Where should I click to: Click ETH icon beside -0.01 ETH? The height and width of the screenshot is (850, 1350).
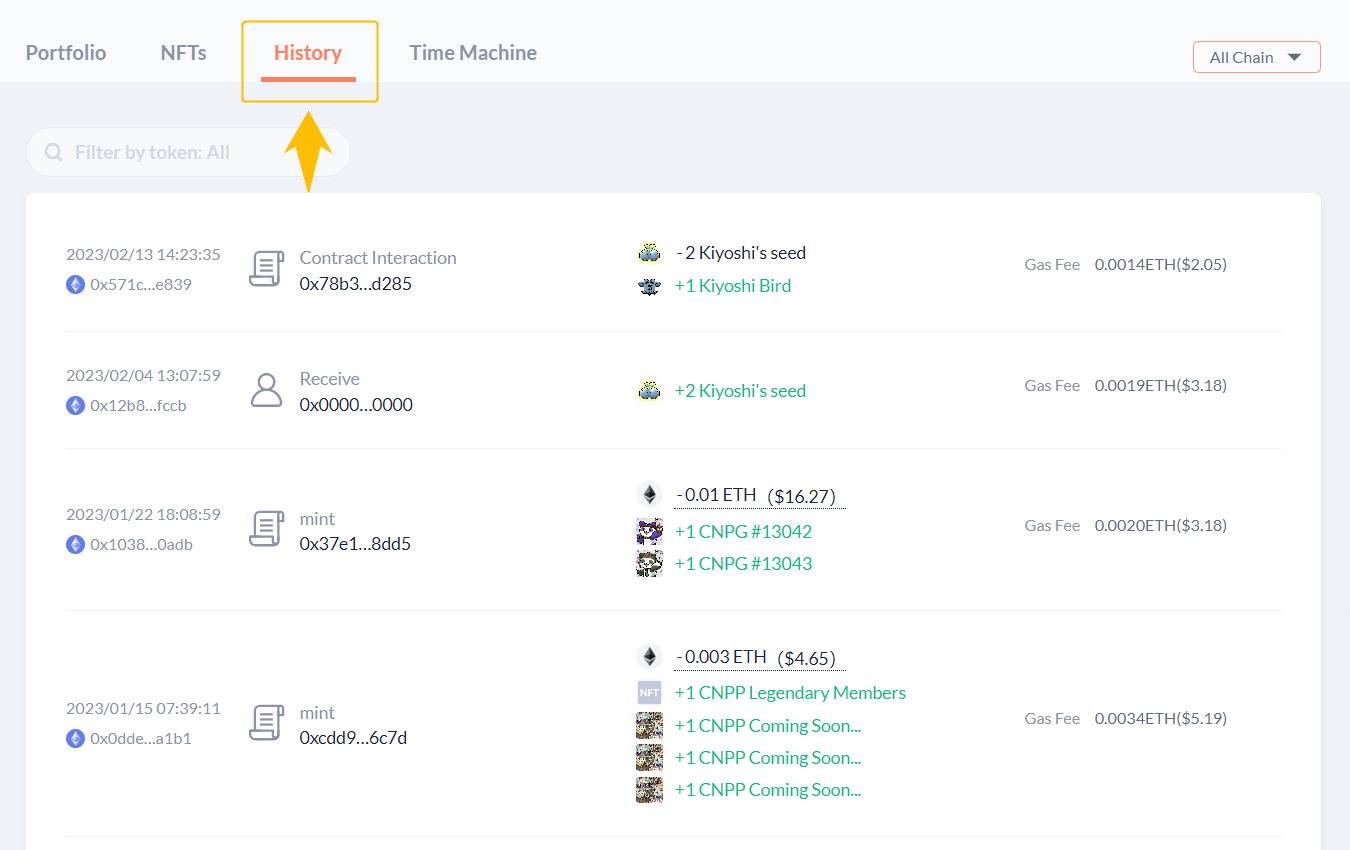click(x=650, y=495)
